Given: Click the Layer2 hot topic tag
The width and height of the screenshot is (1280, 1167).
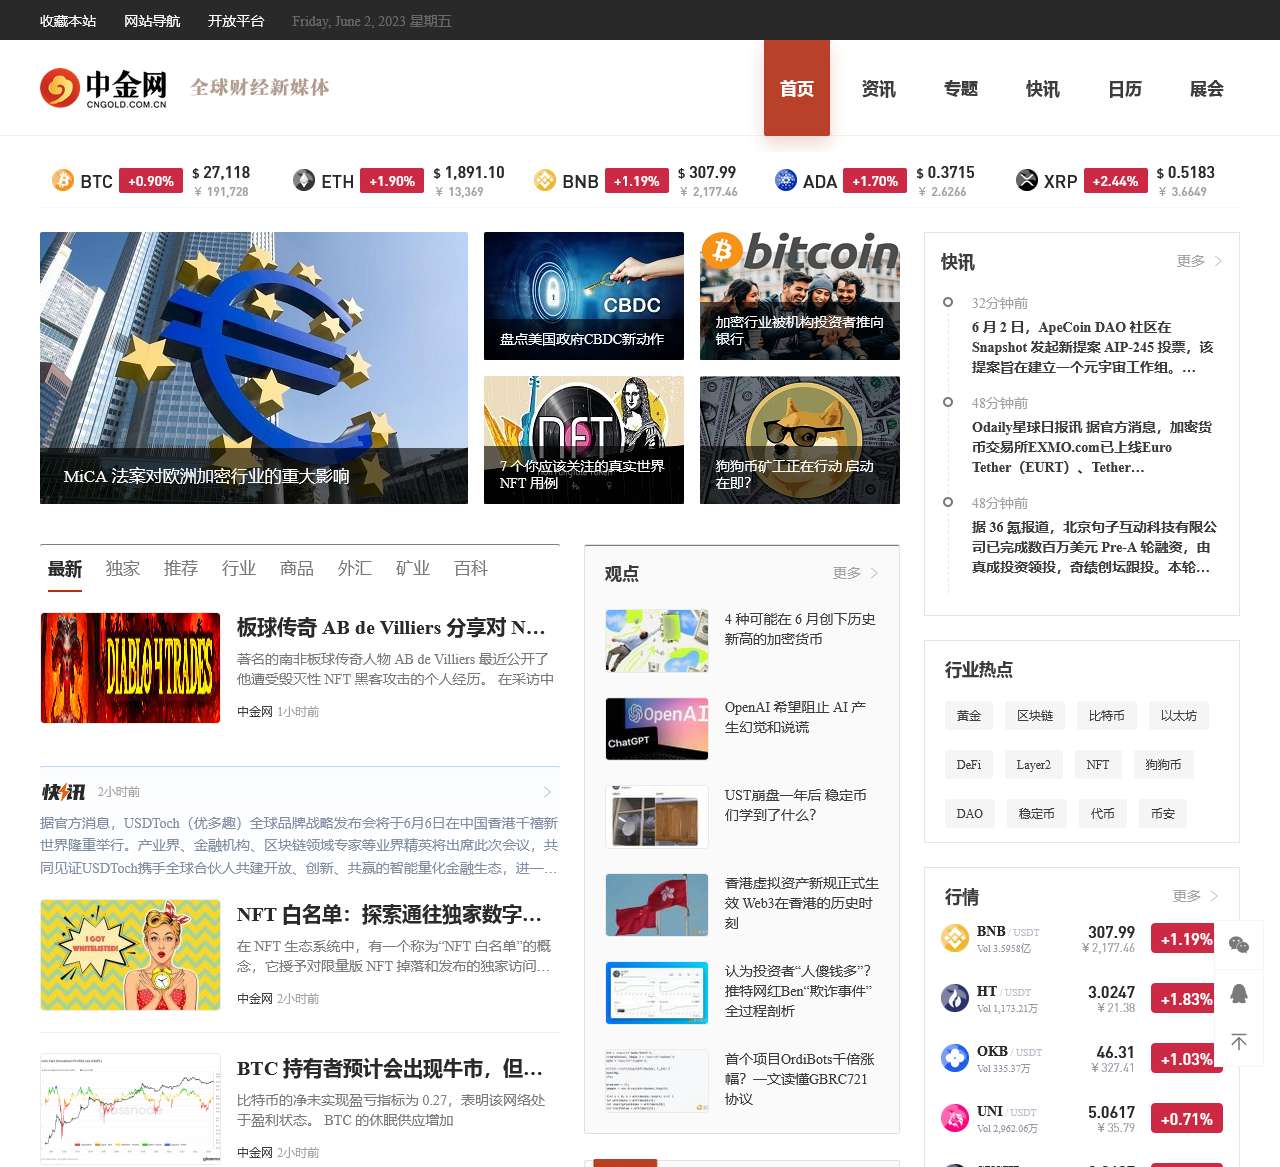Looking at the screenshot, I should [1034, 765].
